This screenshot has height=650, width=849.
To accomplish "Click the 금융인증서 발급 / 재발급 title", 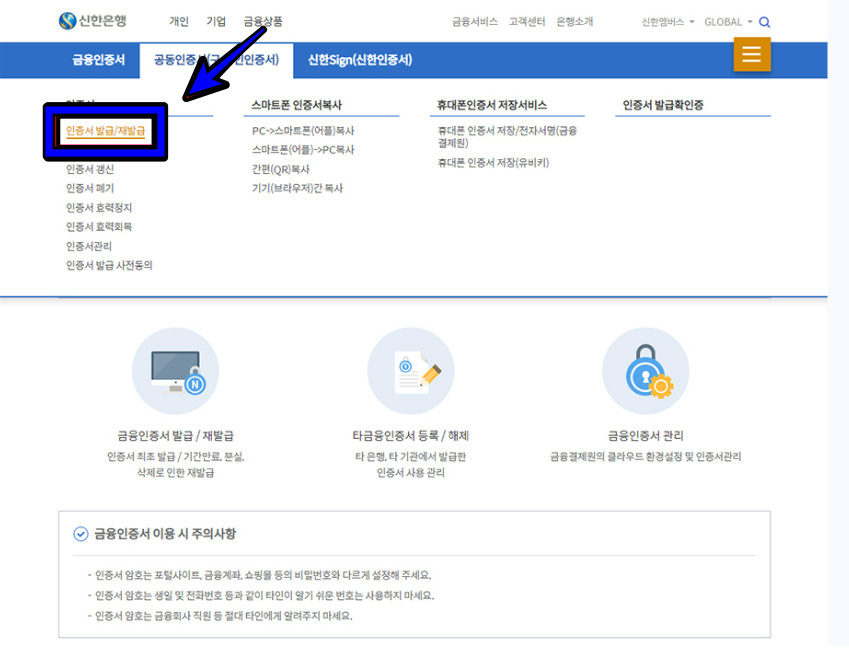I will (175, 436).
